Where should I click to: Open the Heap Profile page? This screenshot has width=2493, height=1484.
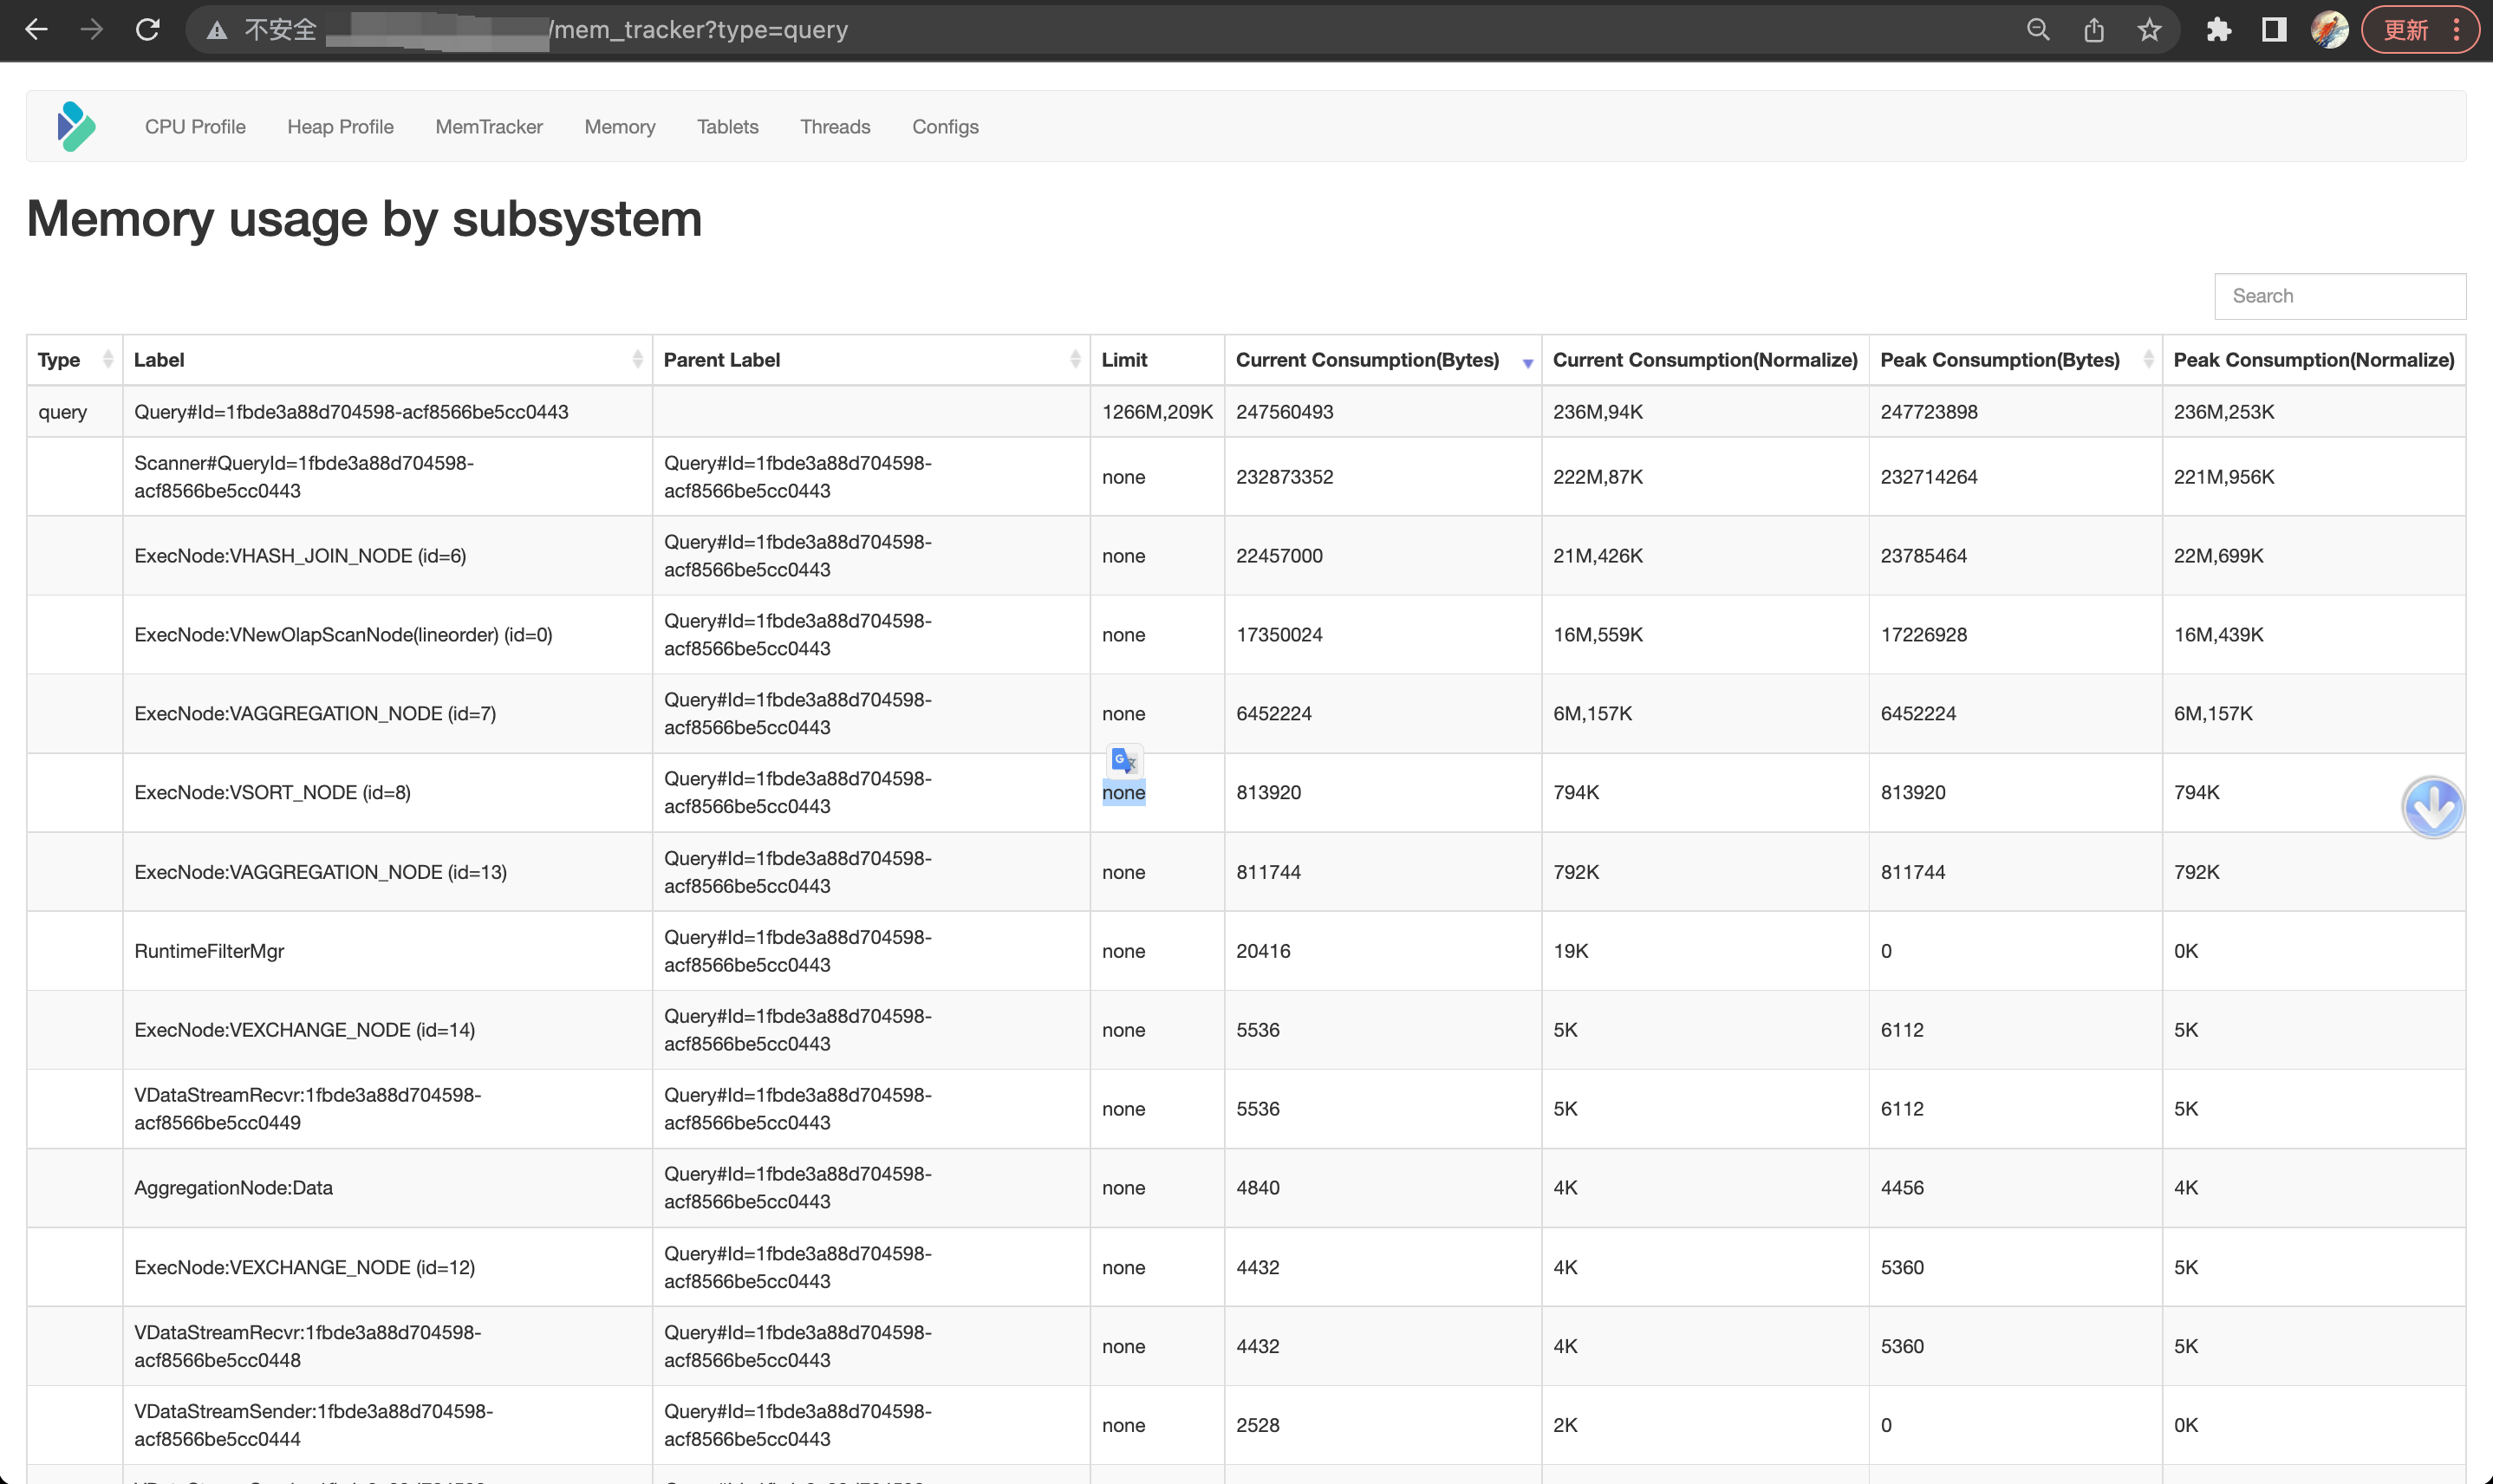pyautogui.click(x=340, y=126)
